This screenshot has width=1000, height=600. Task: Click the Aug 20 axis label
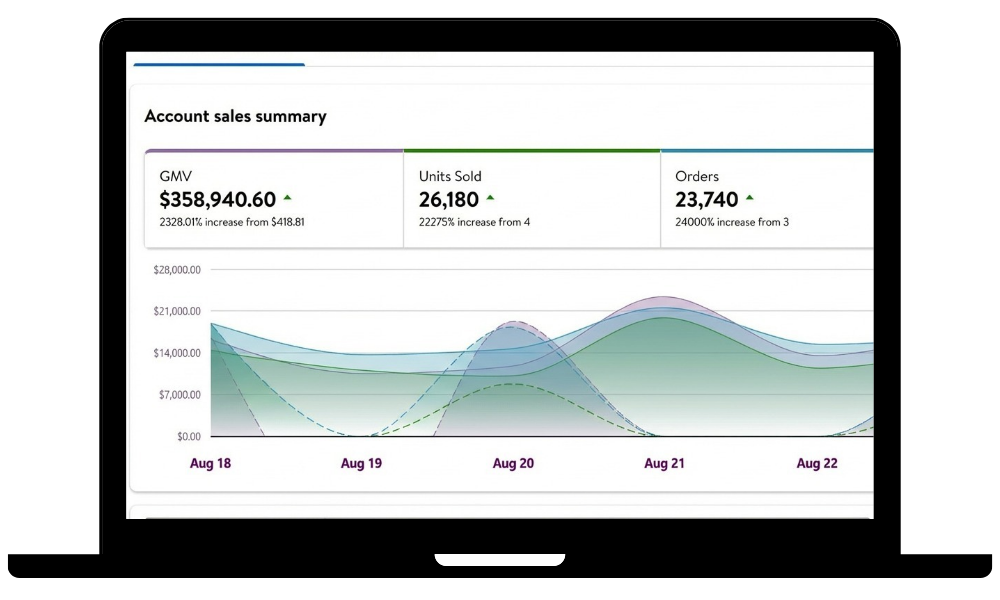pyautogui.click(x=513, y=464)
